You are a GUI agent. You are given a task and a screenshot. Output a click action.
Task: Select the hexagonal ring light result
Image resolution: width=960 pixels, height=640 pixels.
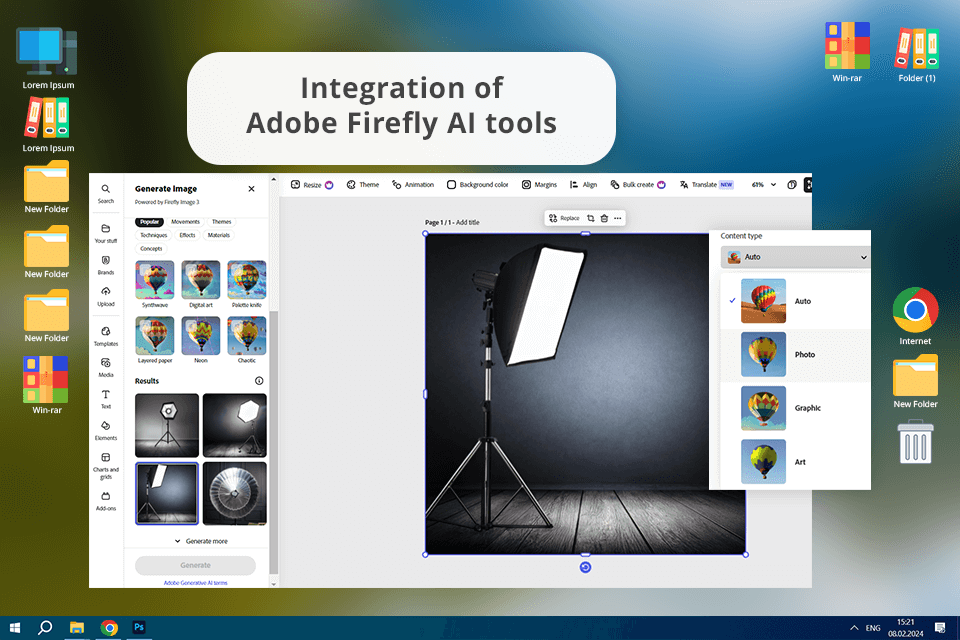pyautogui.click(x=167, y=426)
